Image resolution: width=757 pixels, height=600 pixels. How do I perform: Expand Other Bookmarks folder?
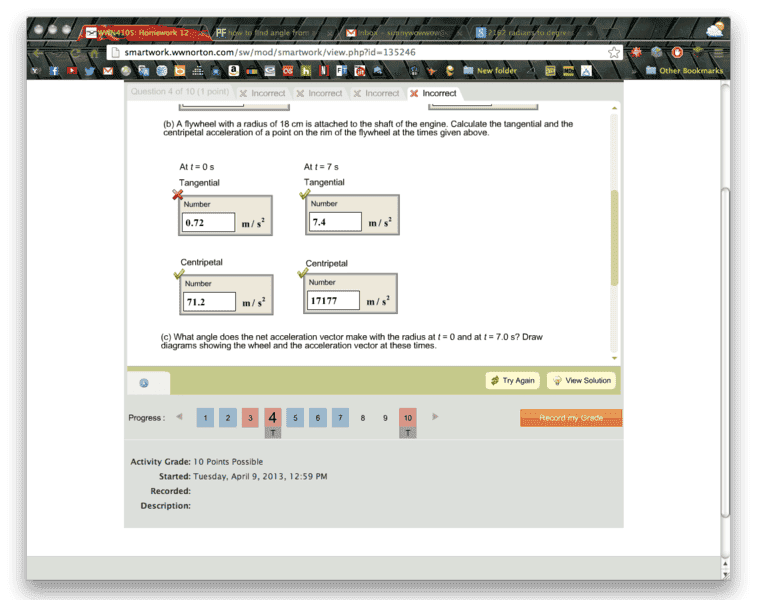684,71
